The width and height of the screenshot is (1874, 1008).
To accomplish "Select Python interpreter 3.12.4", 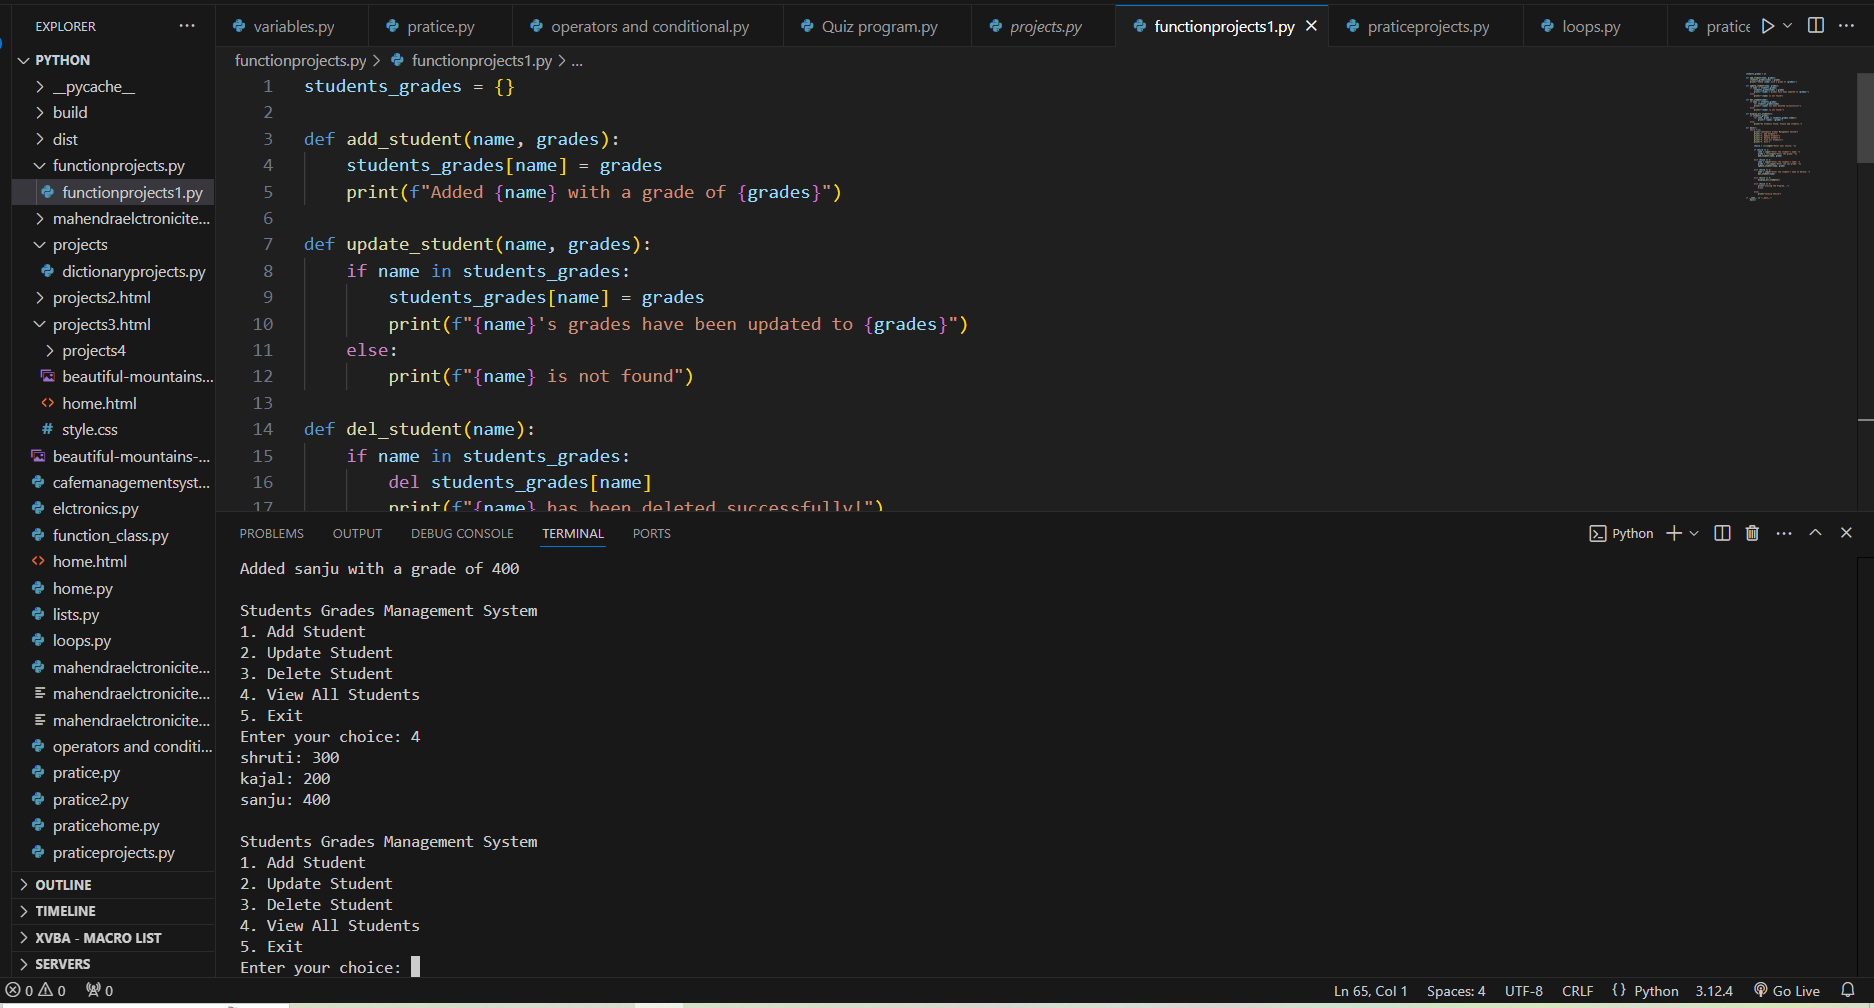I will tap(1714, 991).
